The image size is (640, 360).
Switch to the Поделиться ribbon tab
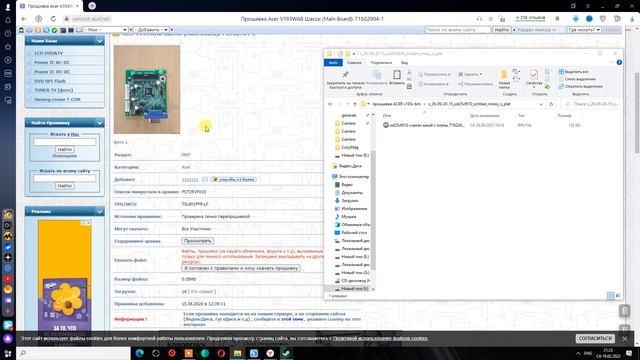coord(381,62)
